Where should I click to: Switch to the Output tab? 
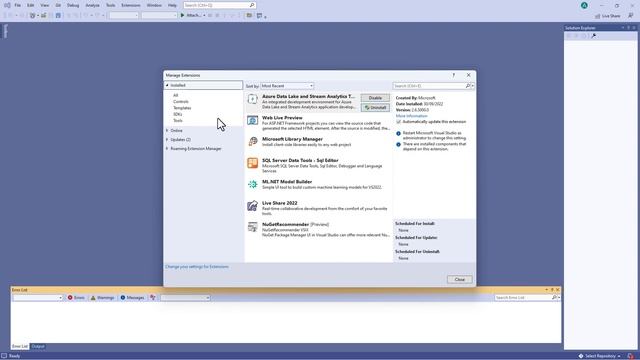coord(38,346)
